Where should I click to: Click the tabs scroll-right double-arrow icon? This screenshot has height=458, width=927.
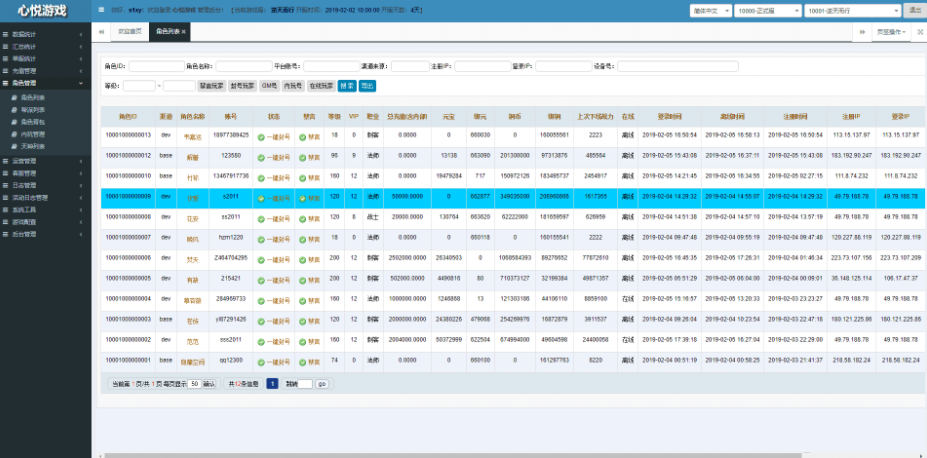pos(862,32)
